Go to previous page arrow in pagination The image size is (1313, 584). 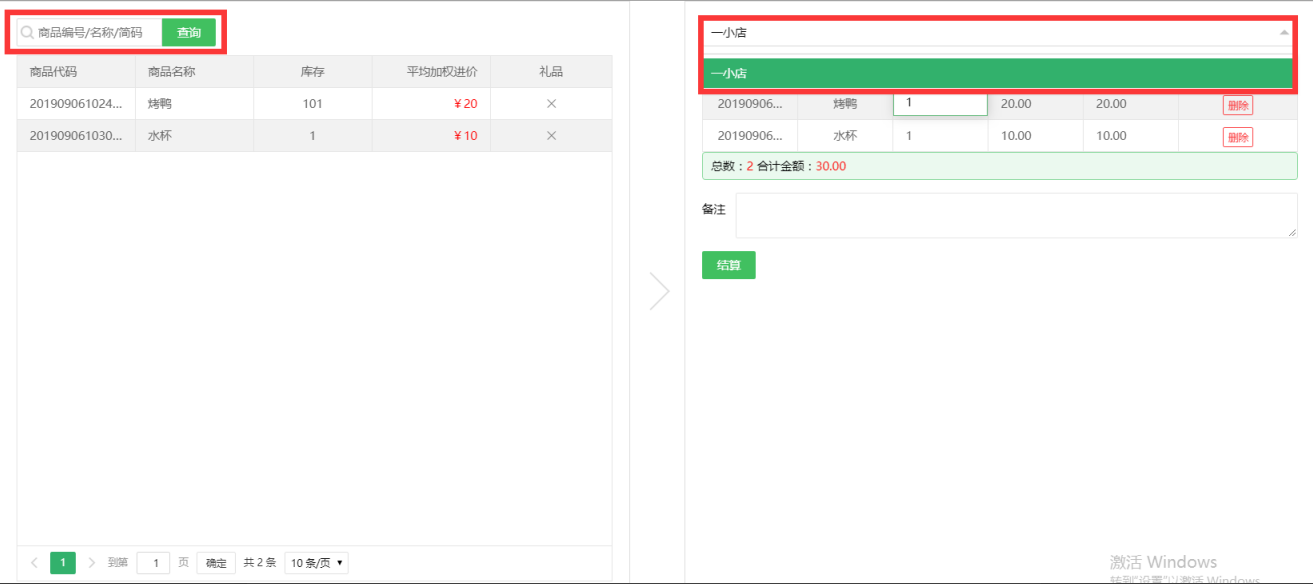click(x=34, y=563)
